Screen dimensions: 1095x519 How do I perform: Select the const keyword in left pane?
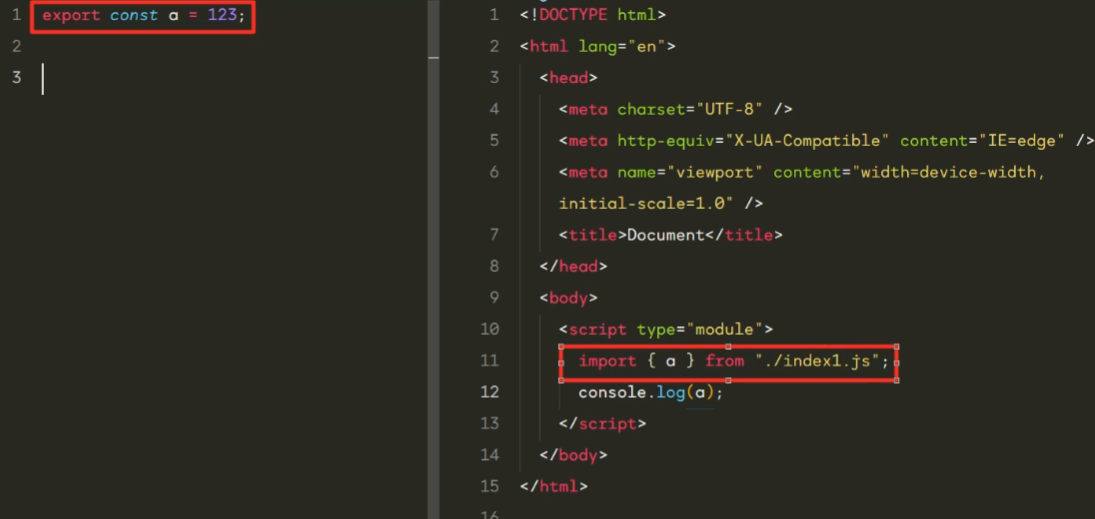(x=133, y=16)
